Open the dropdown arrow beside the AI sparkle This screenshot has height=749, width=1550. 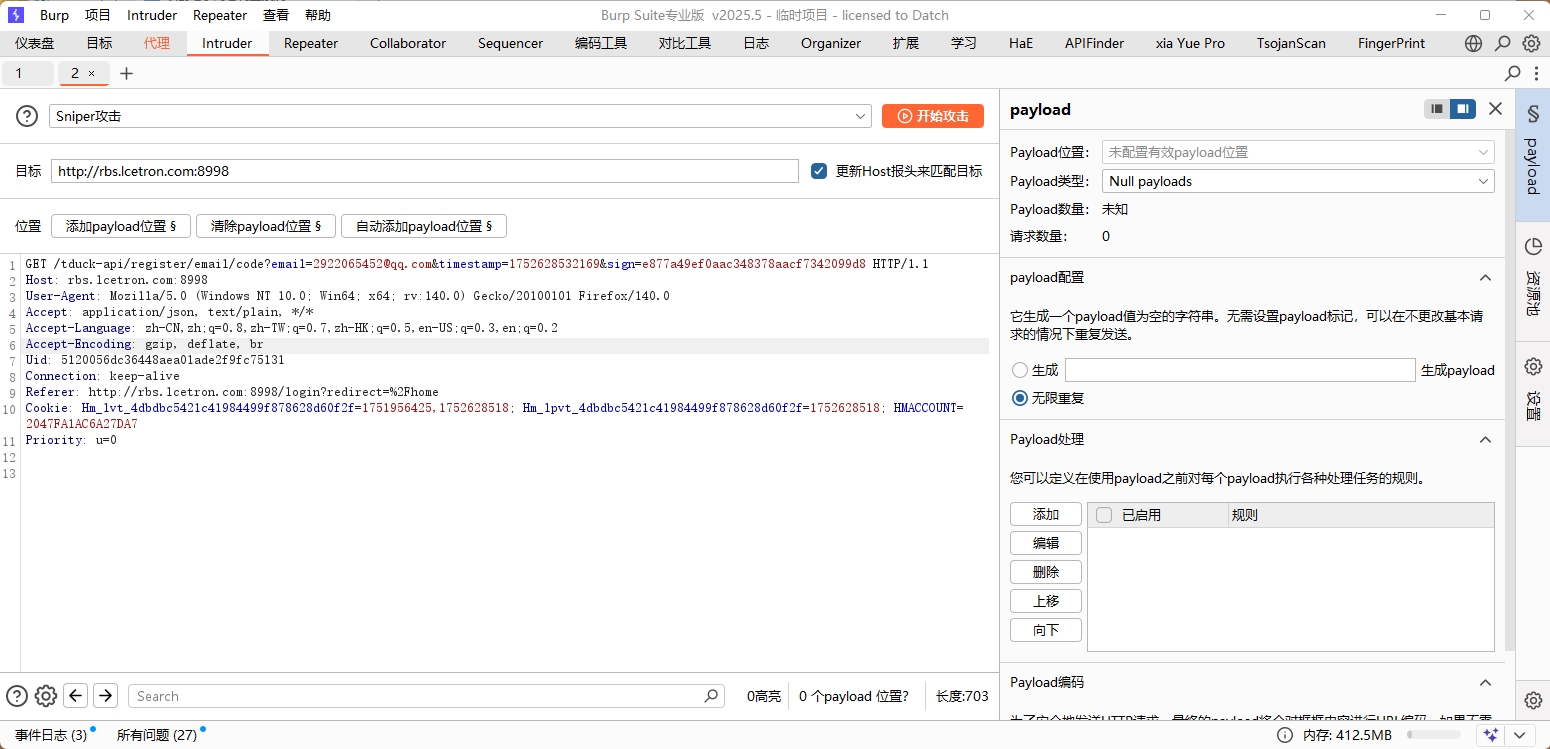pyautogui.click(x=1518, y=735)
